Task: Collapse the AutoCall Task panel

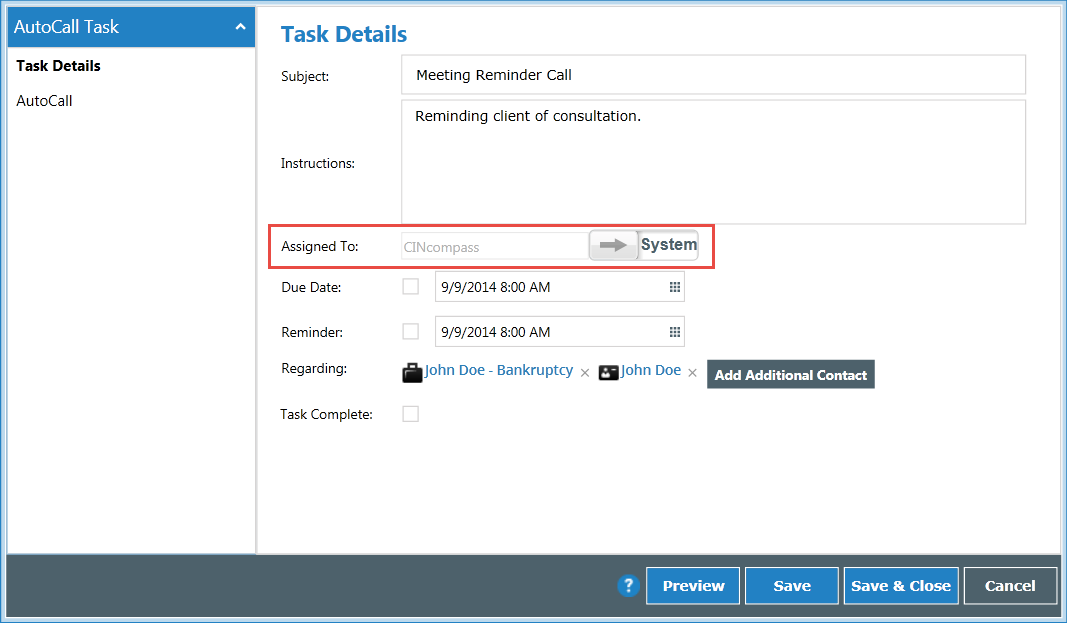Action: 240,26
